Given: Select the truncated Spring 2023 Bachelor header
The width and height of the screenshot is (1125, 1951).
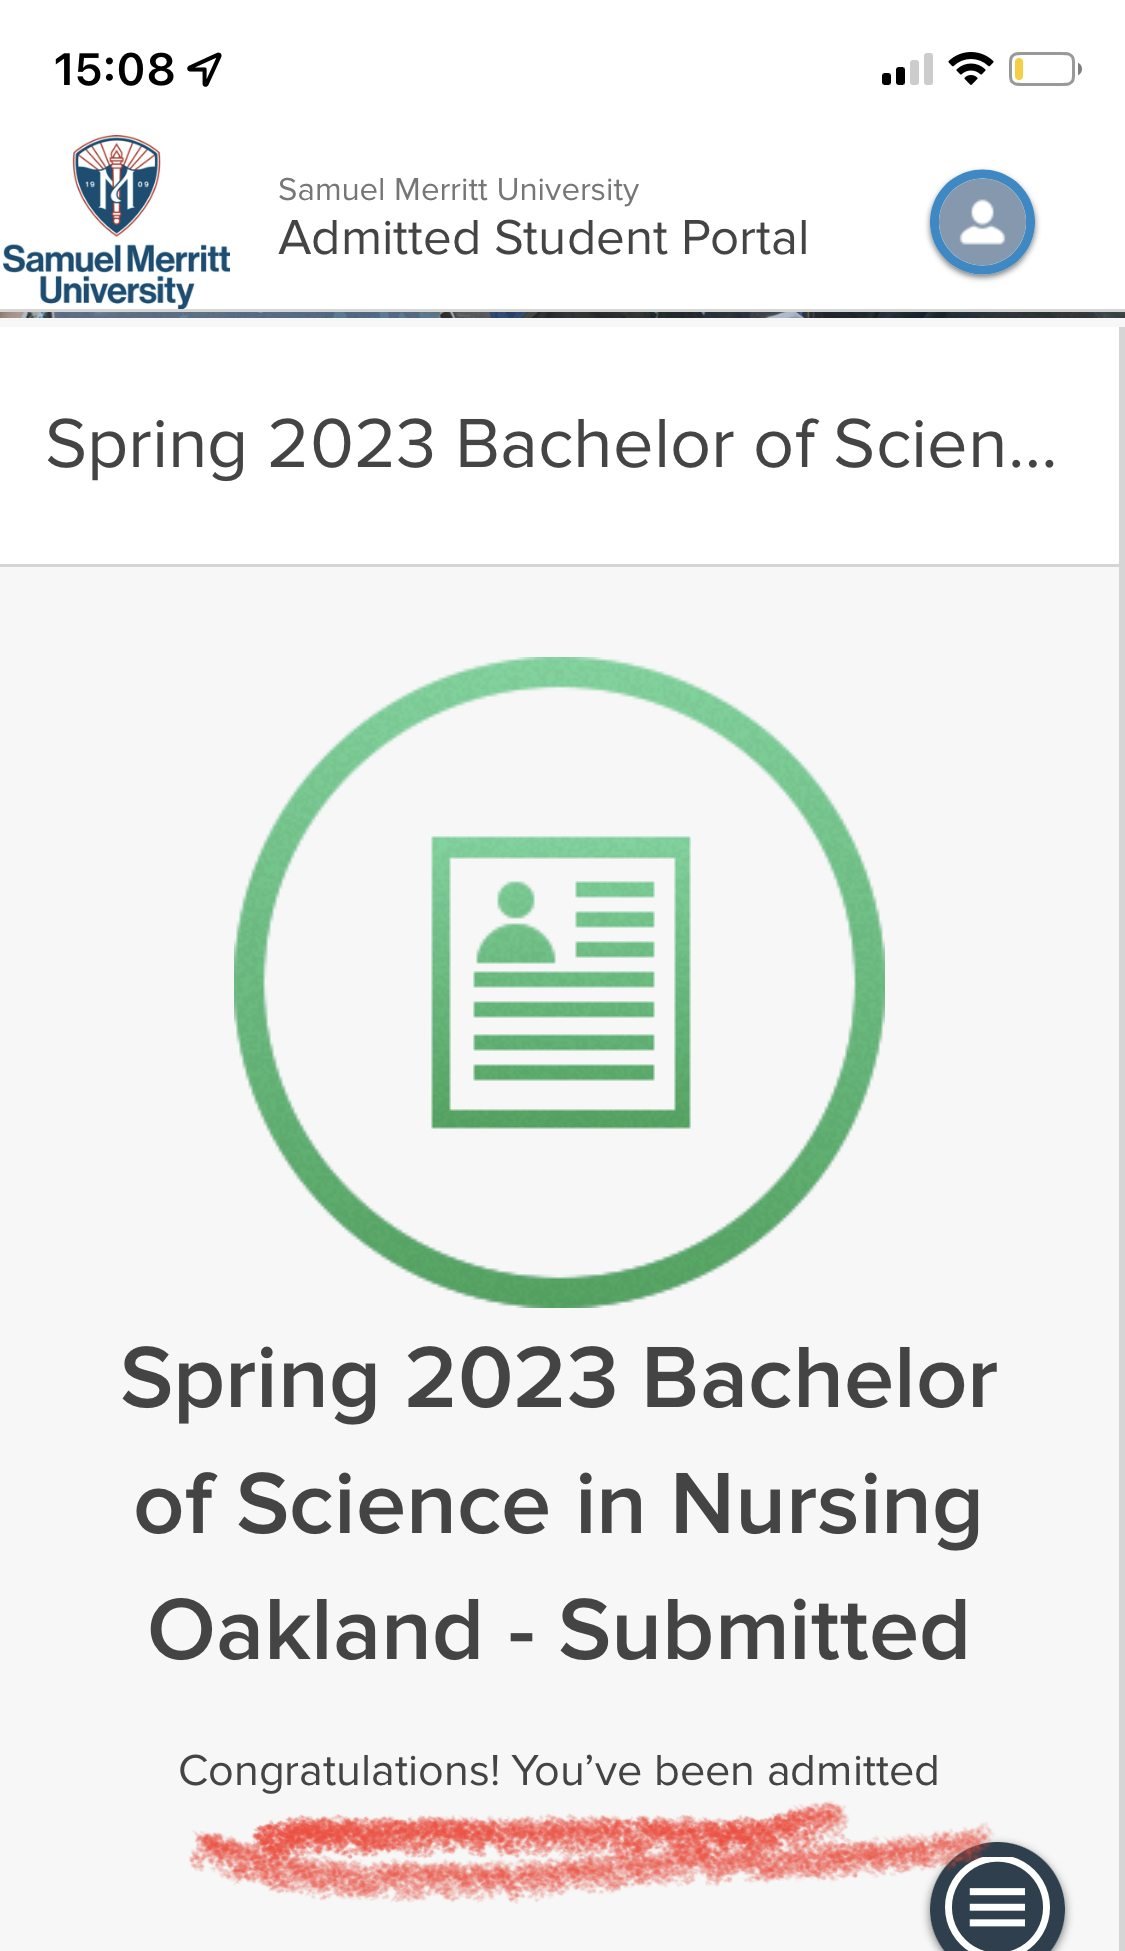Looking at the screenshot, I should [x=551, y=444].
